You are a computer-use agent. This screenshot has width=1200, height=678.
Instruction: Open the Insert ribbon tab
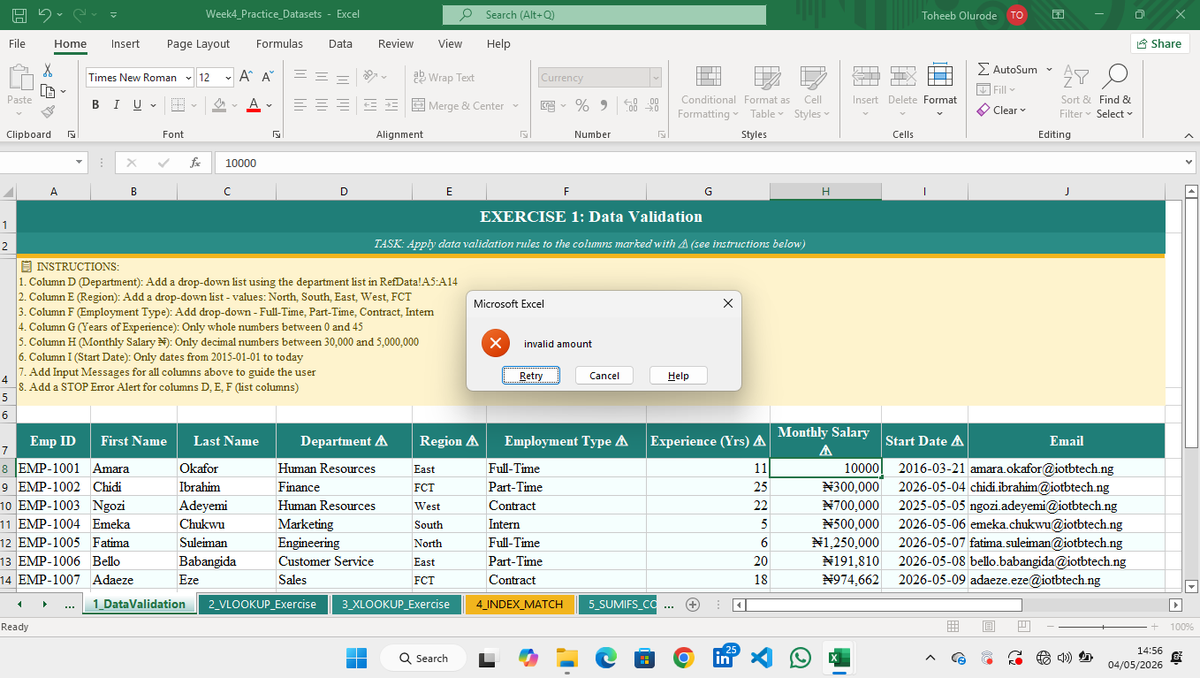(125, 44)
